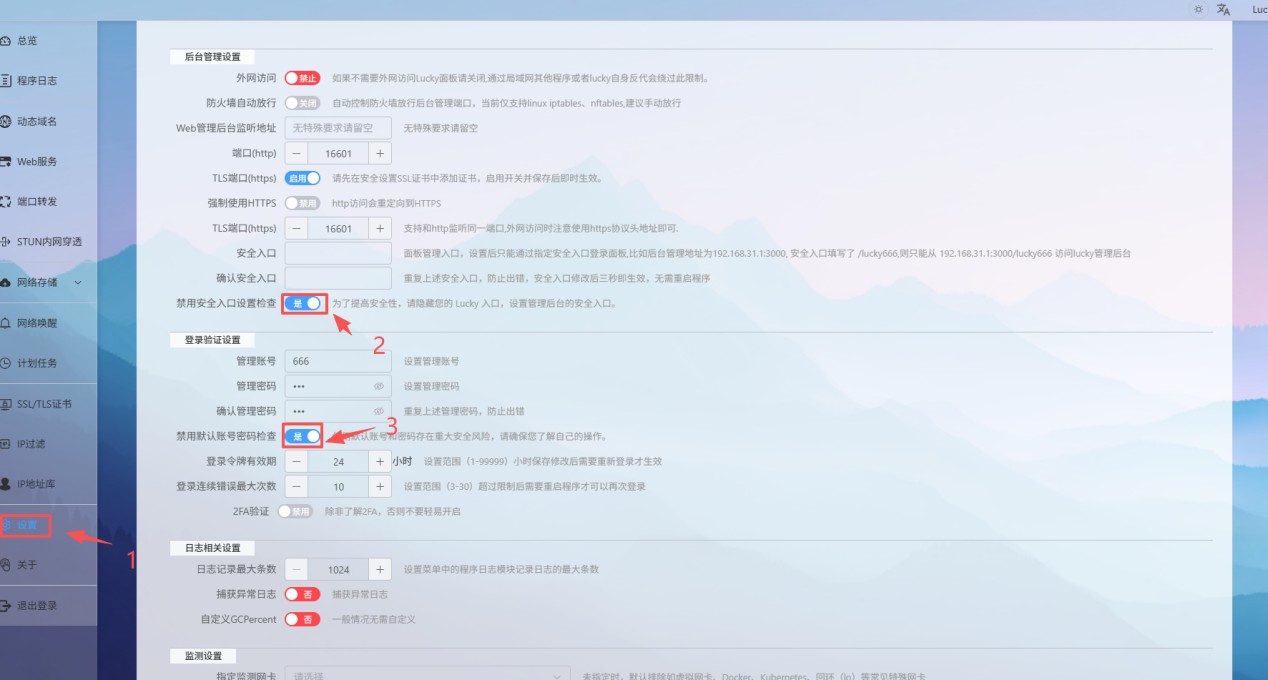Open the 指定监测网卡 dropdown

tap(427, 675)
